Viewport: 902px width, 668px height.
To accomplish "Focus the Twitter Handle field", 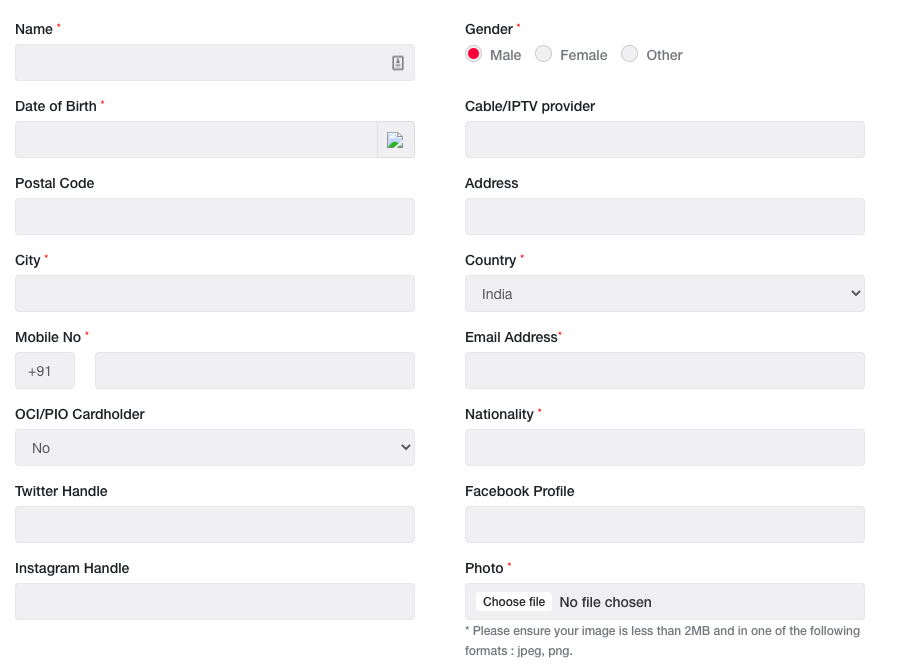I will 214,525.
